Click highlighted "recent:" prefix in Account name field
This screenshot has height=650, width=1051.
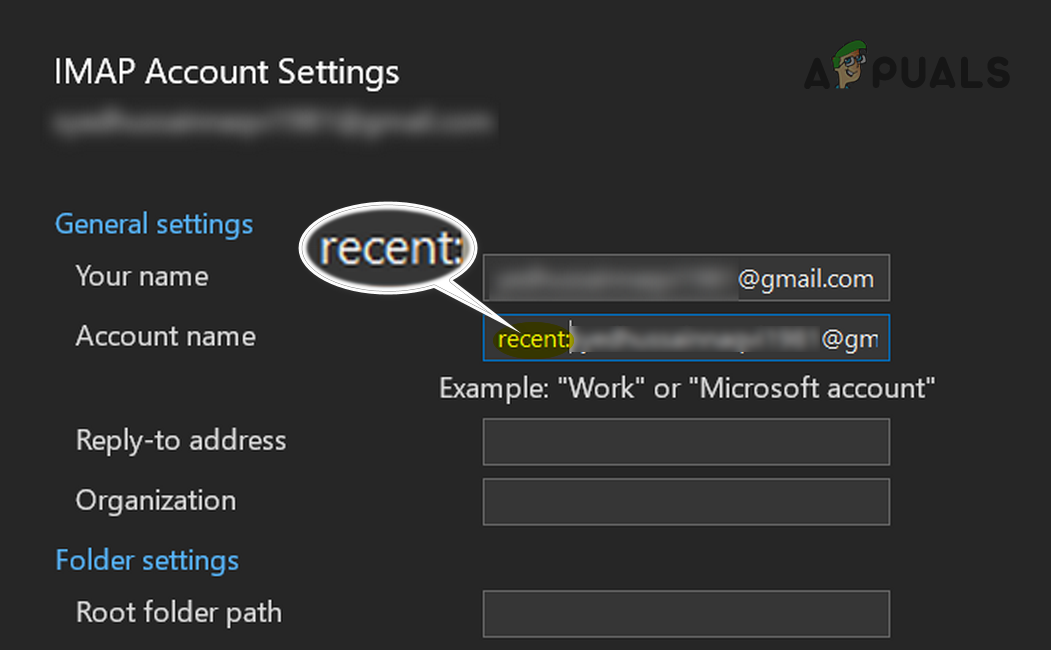[533, 340]
